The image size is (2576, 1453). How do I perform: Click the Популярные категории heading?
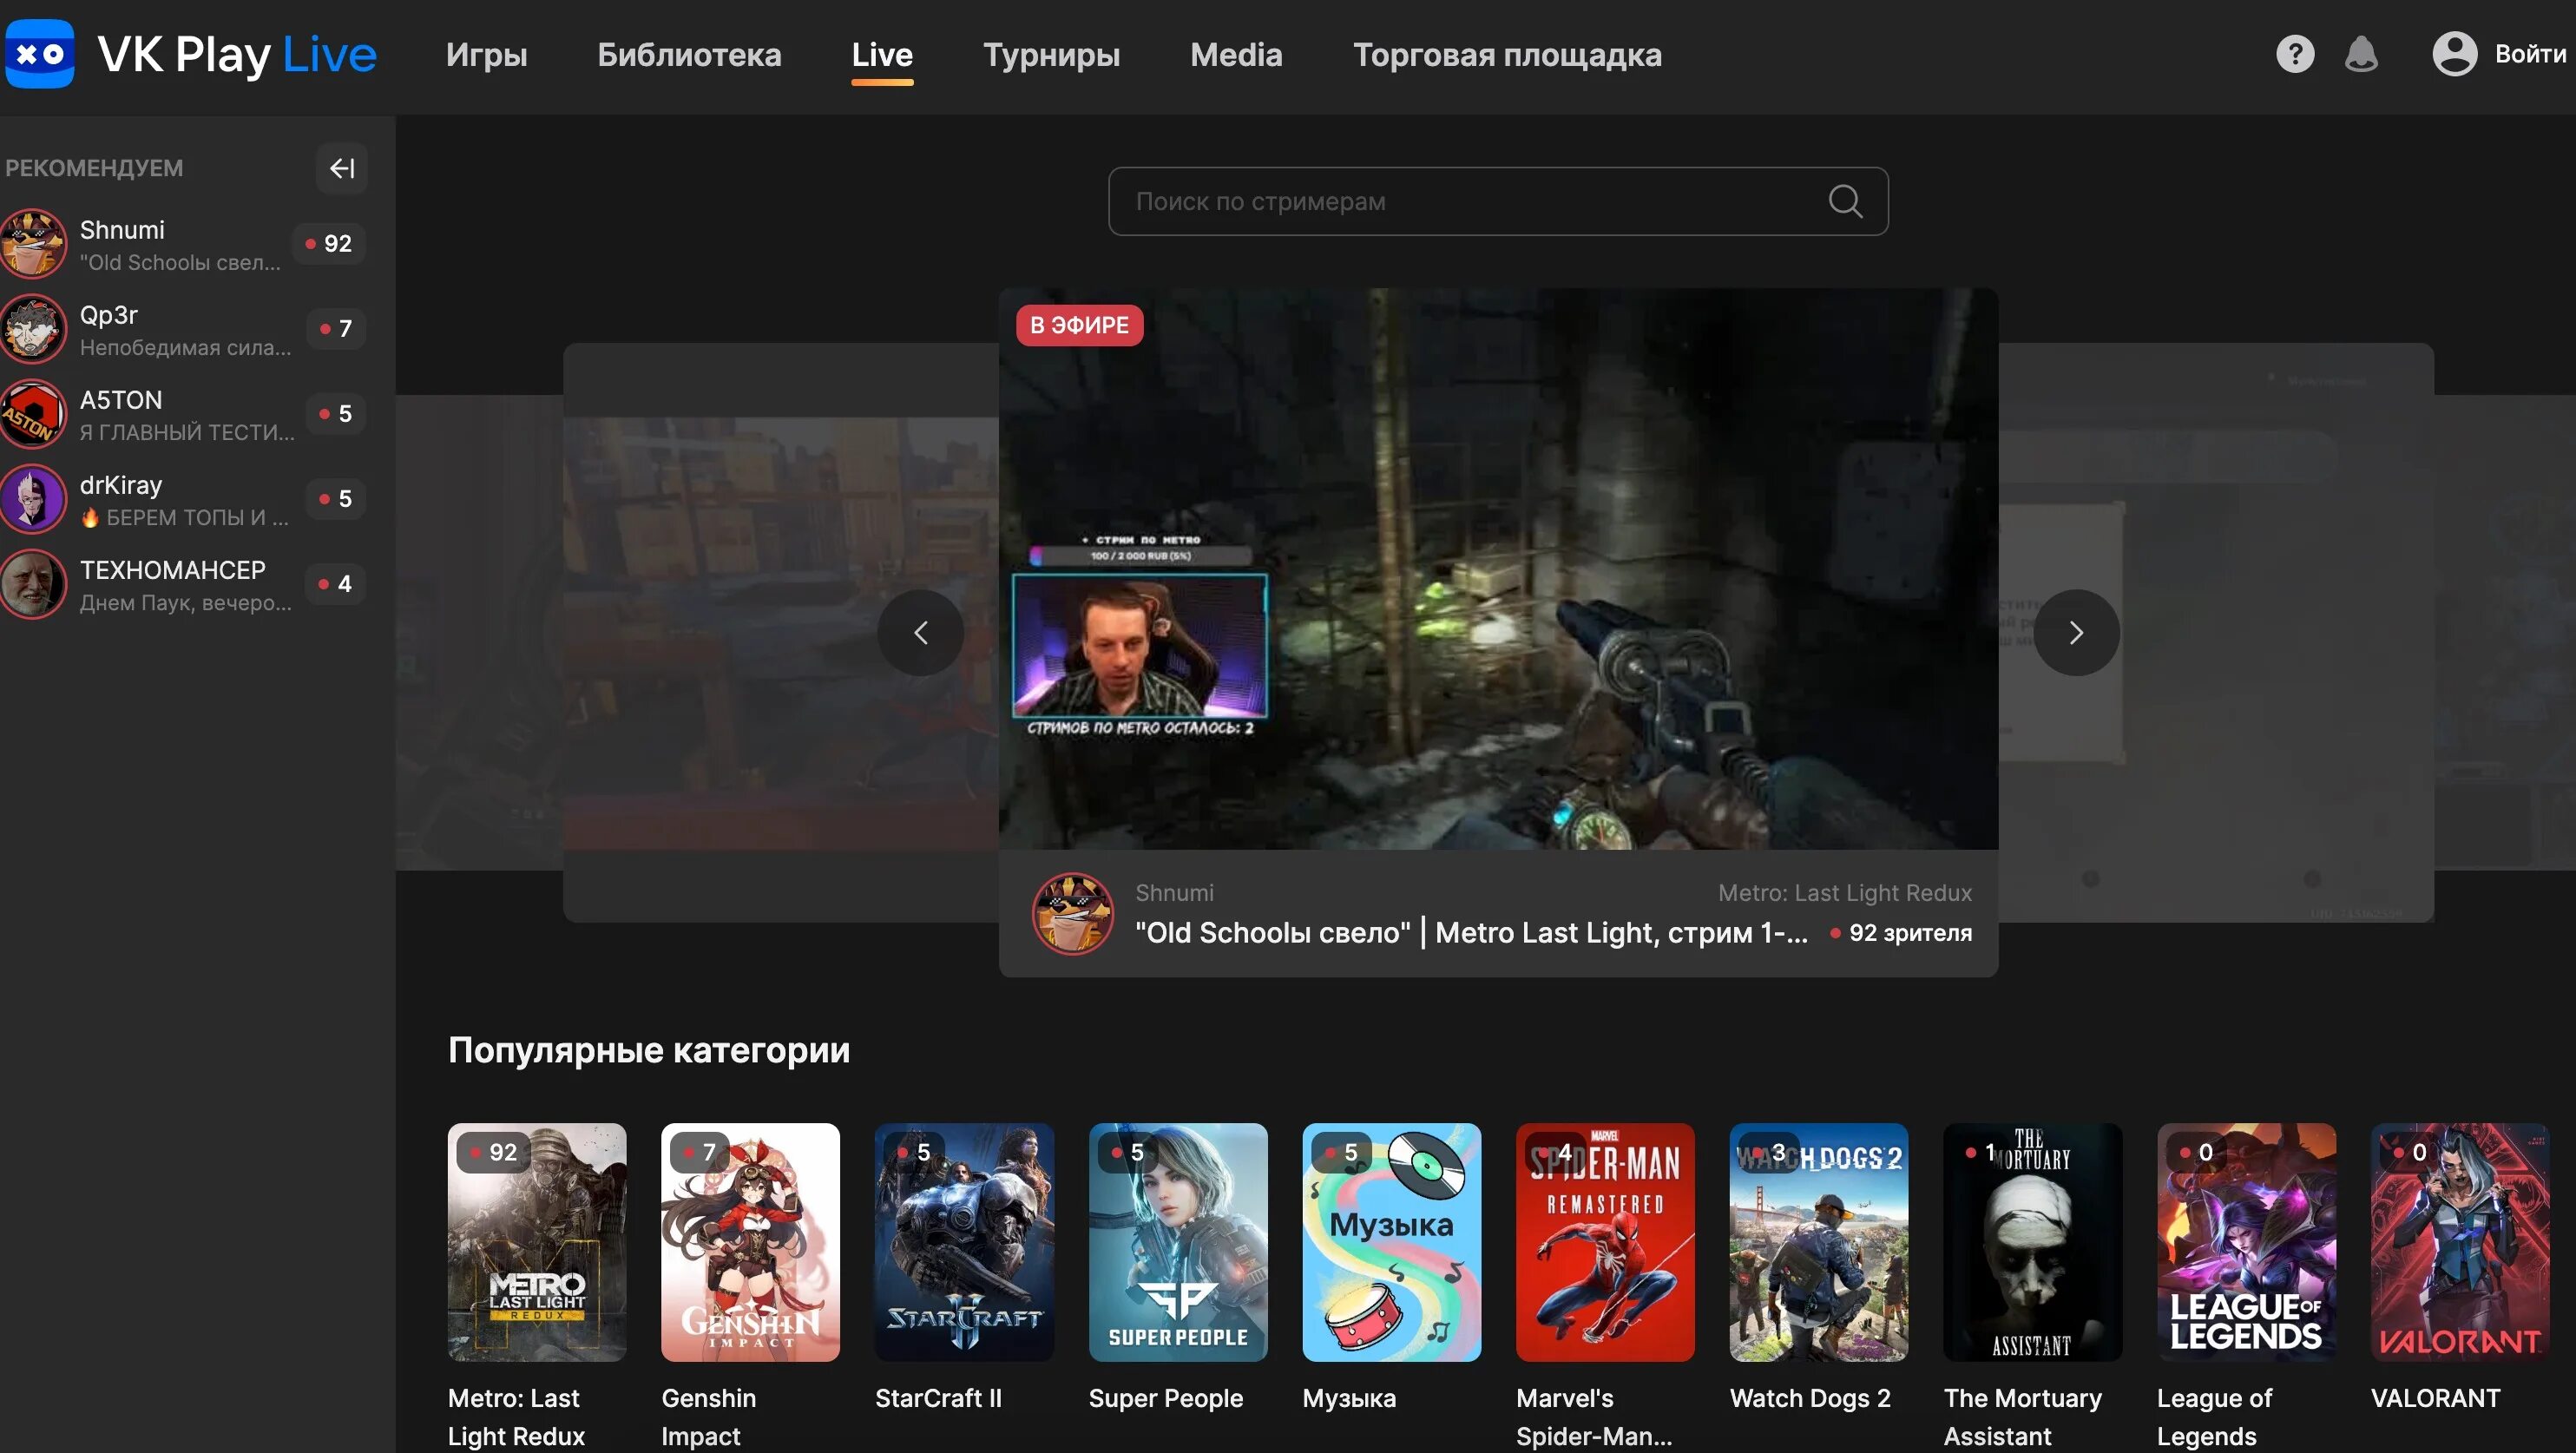pyautogui.click(x=648, y=1050)
